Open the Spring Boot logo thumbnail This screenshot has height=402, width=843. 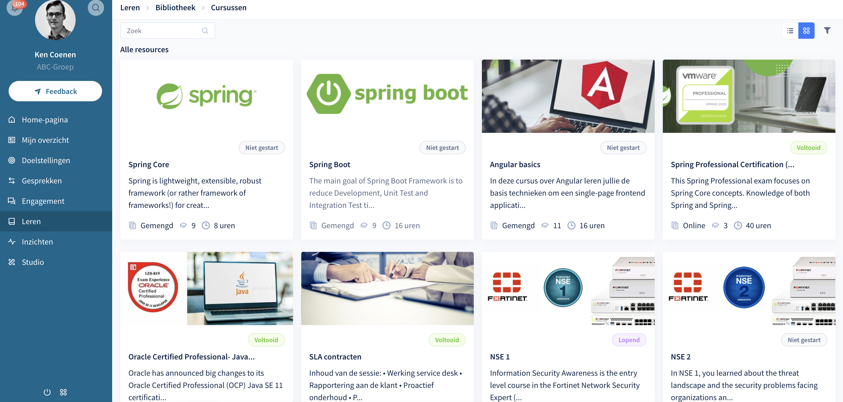tap(387, 96)
